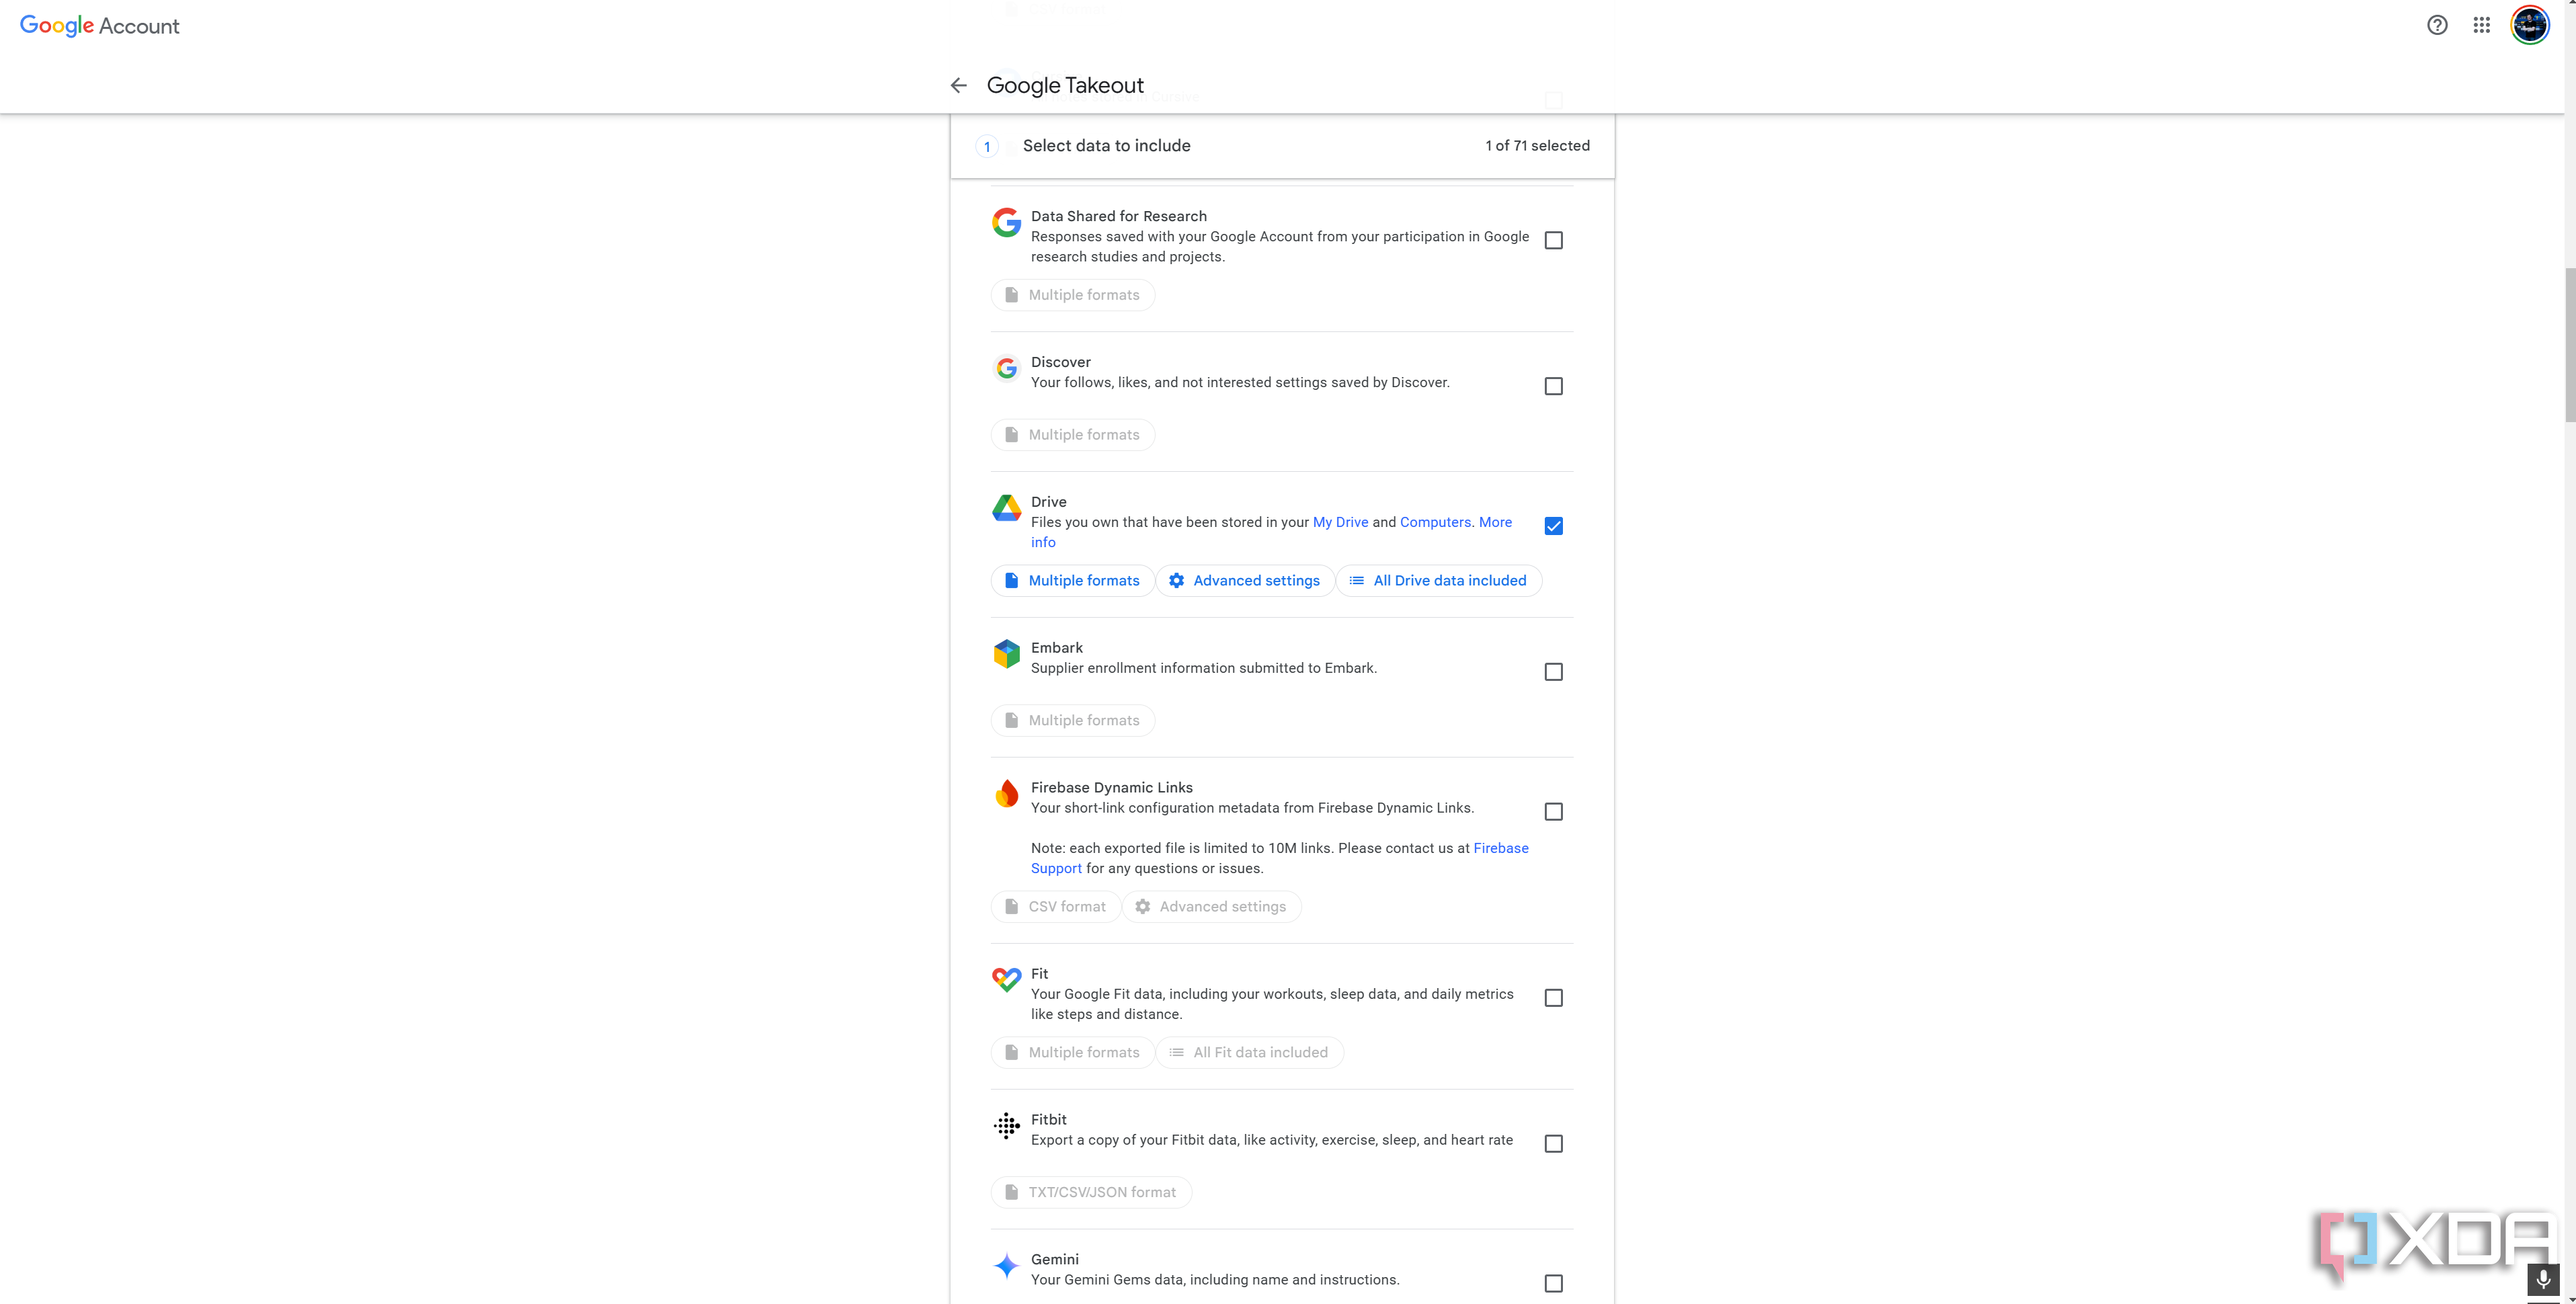Click the back arrow beside Google Takeout
Screen dimensions: 2576x1304
(958, 85)
